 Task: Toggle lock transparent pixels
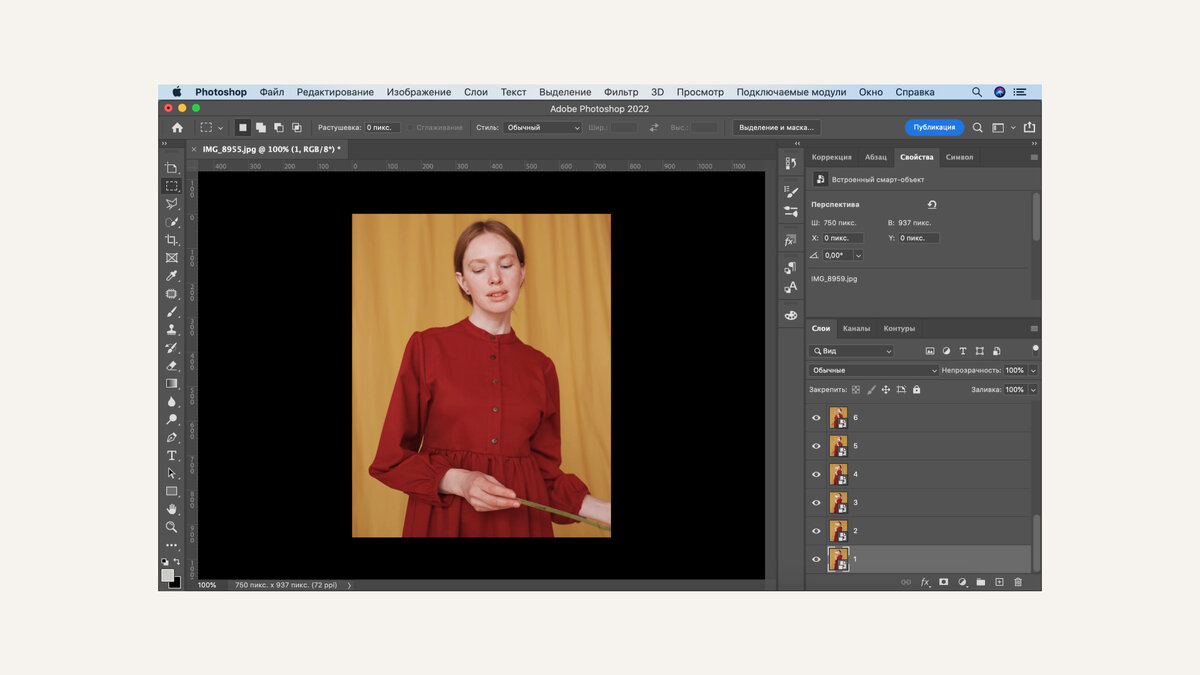(x=856, y=390)
